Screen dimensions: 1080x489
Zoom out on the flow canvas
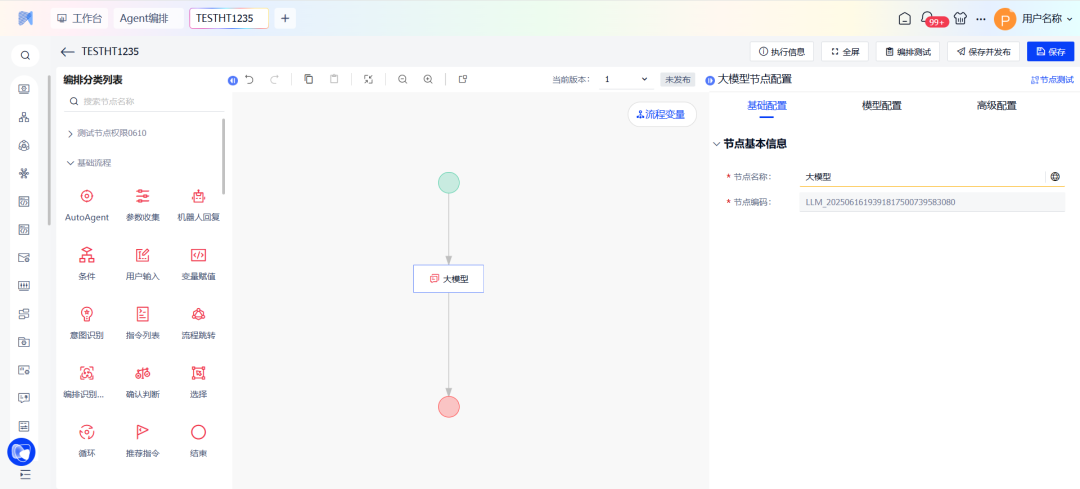point(402,79)
